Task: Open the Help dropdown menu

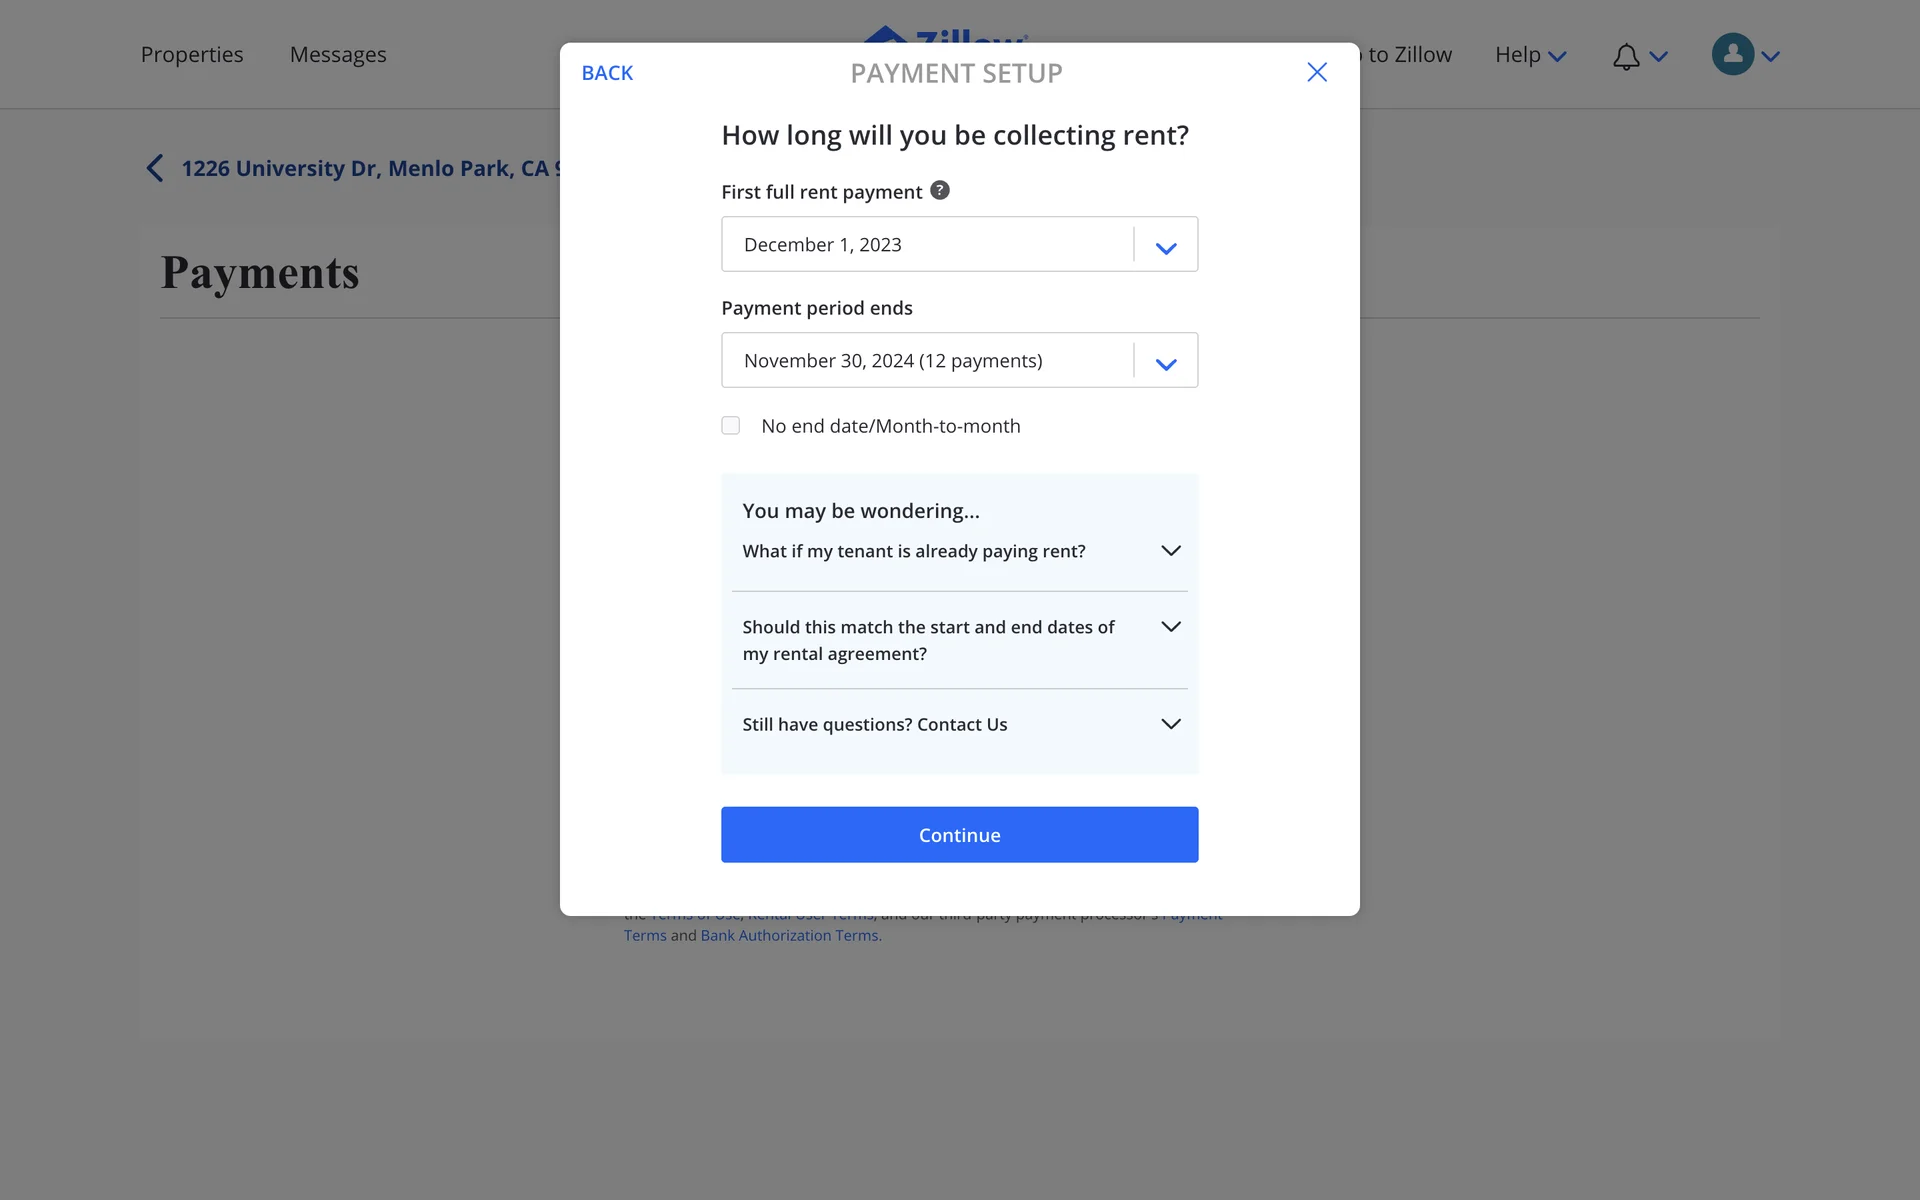Action: pos(1529,55)
